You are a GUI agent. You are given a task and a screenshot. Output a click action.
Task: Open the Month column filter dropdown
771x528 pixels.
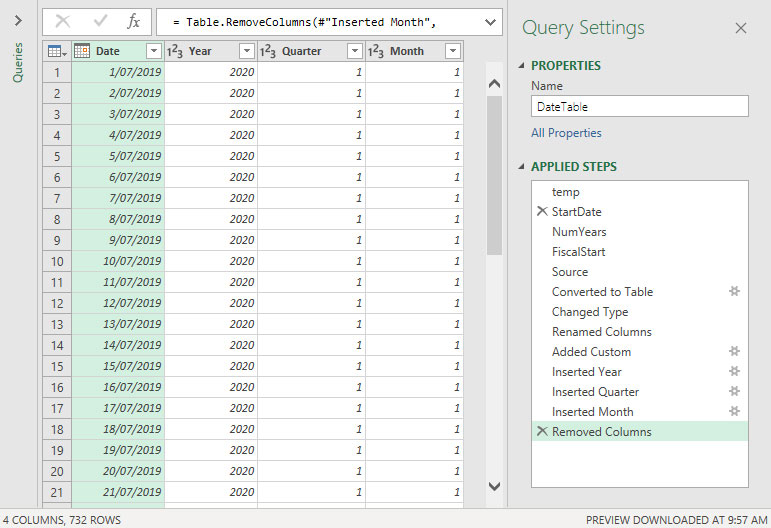point(452,51)
